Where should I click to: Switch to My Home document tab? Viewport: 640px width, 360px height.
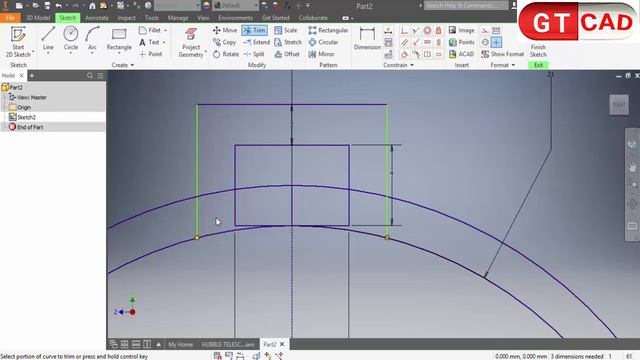click(180, 344)
